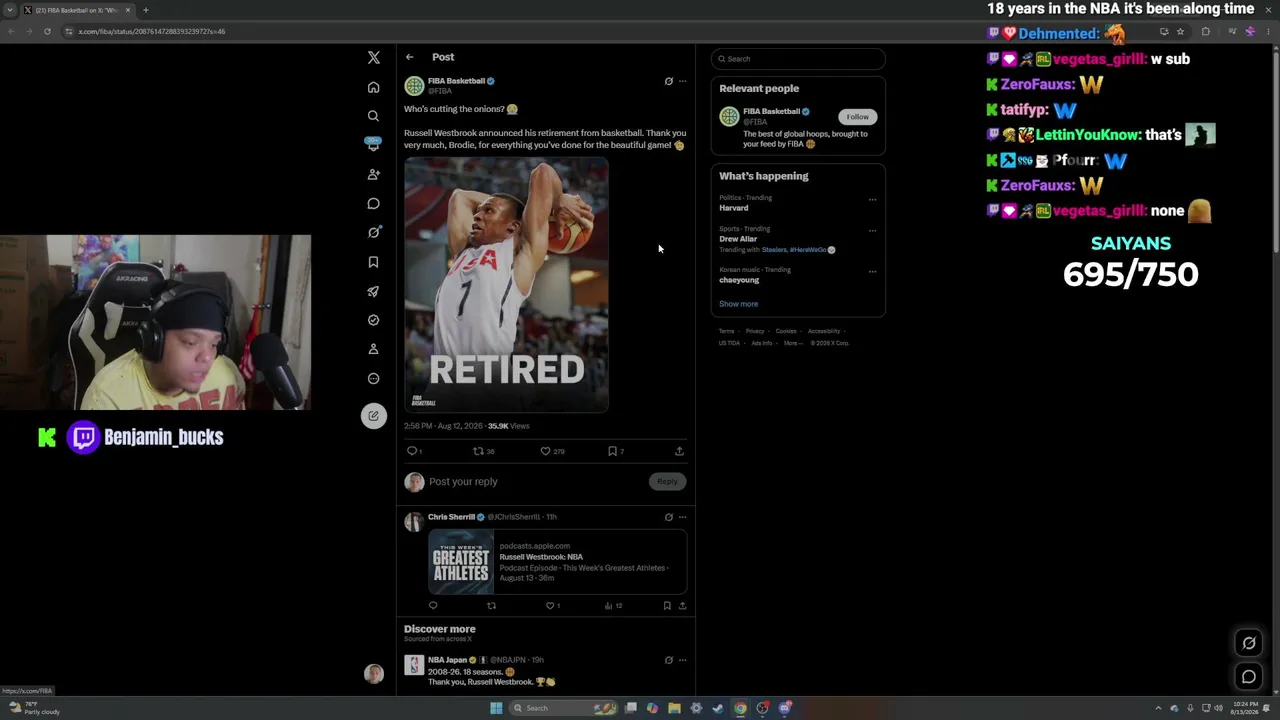Repost the FIBA Basketball post
Screen dimensions: 1280x720
(x=482, y=451)
